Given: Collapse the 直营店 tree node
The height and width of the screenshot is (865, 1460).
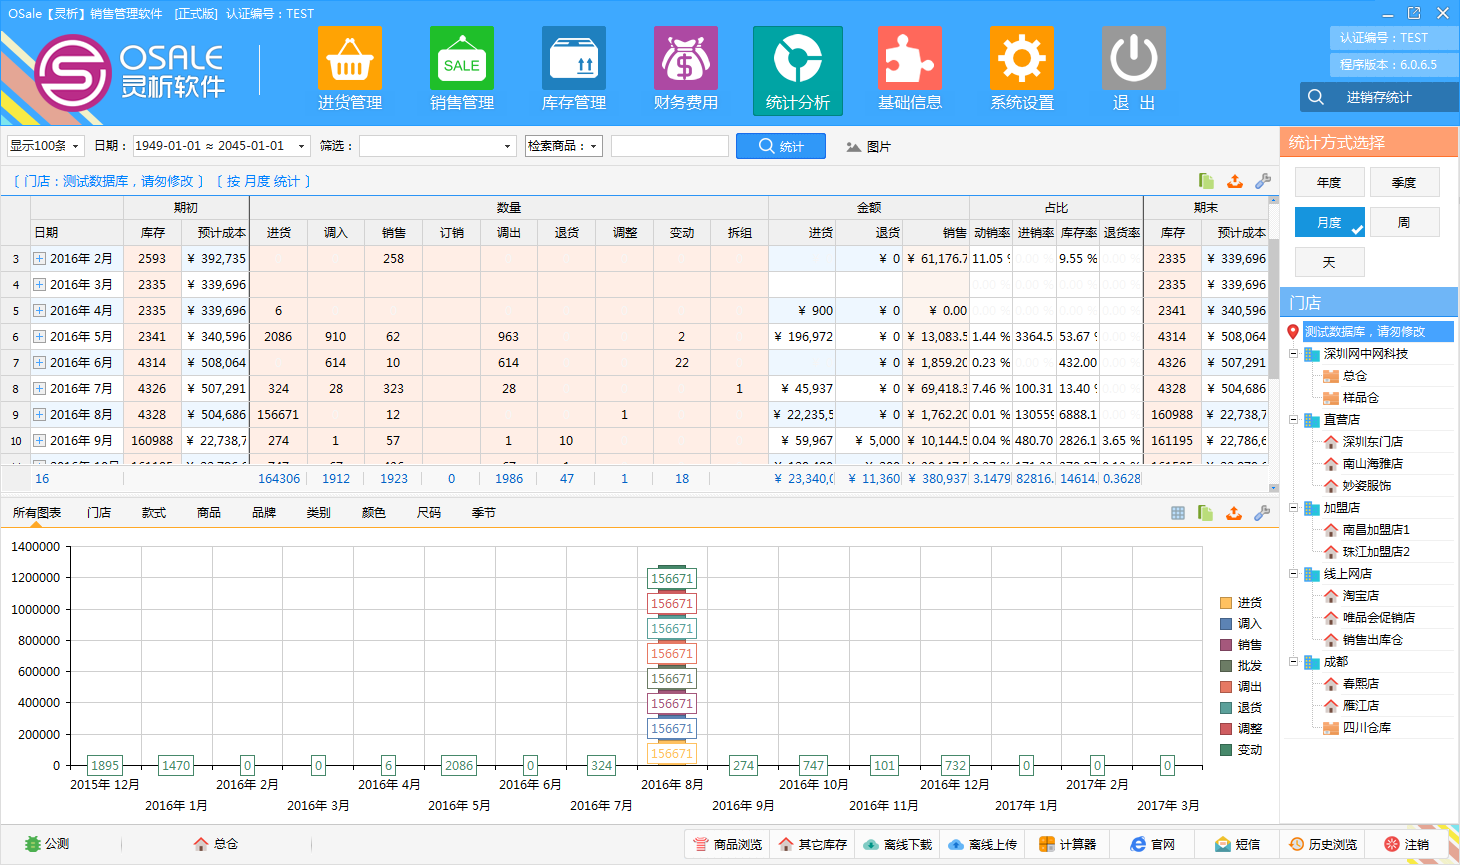Looking at the screenshot, I should (1293, 420).
